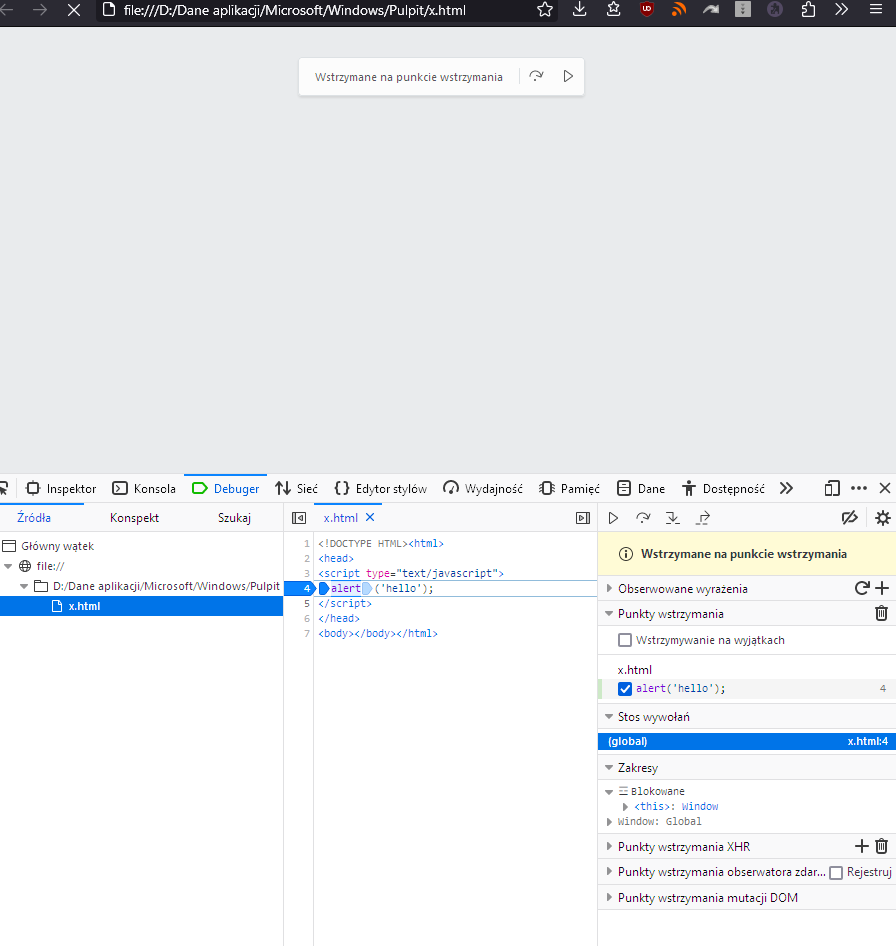Open the extensions puzzle icon
This screenshot has height=946, width=896.
tap(808, 9)
